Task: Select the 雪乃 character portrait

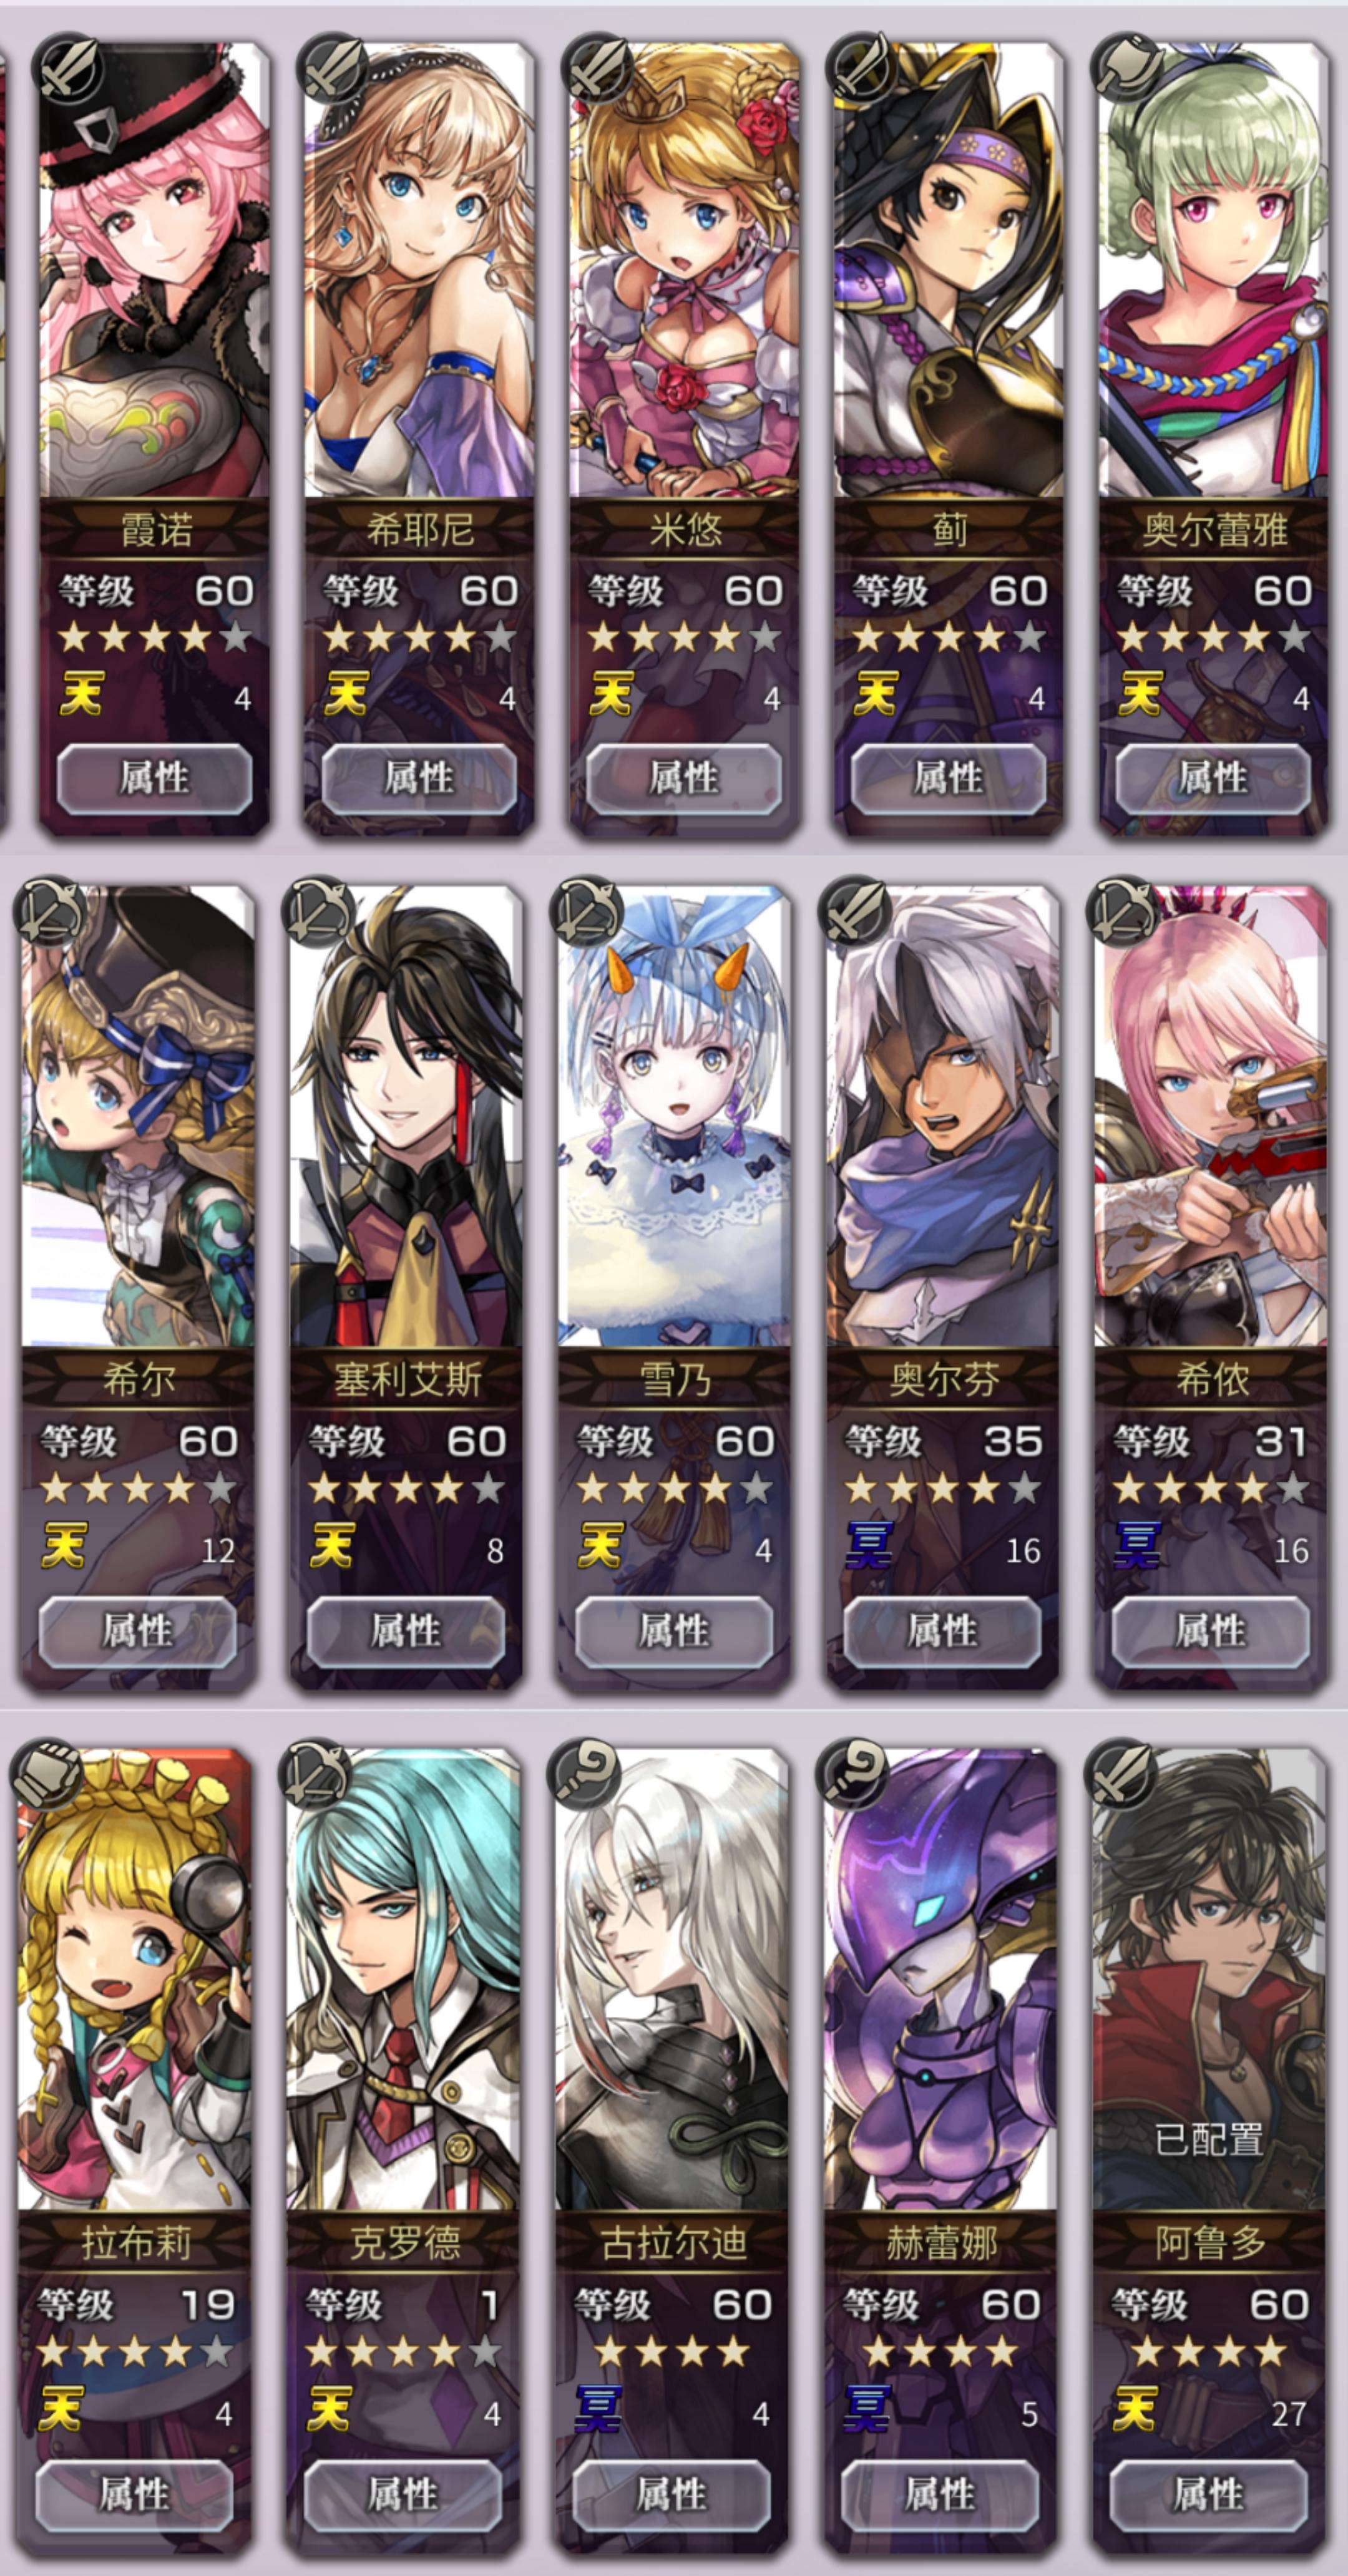Action: click(x=674, y=1116)
